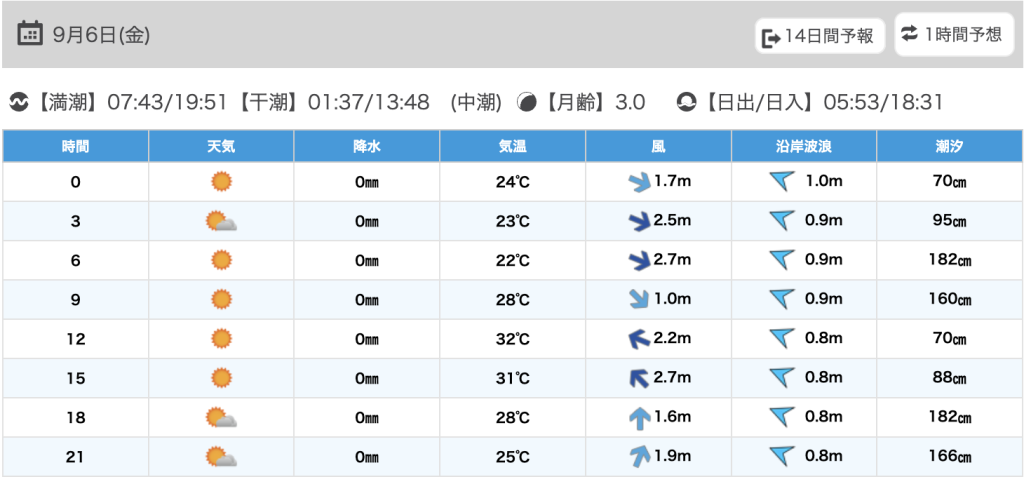Click the wave direction icon at hour 21
This screenshot has width=1024, height=477.
pyautogui.click(x=782, y=457)
